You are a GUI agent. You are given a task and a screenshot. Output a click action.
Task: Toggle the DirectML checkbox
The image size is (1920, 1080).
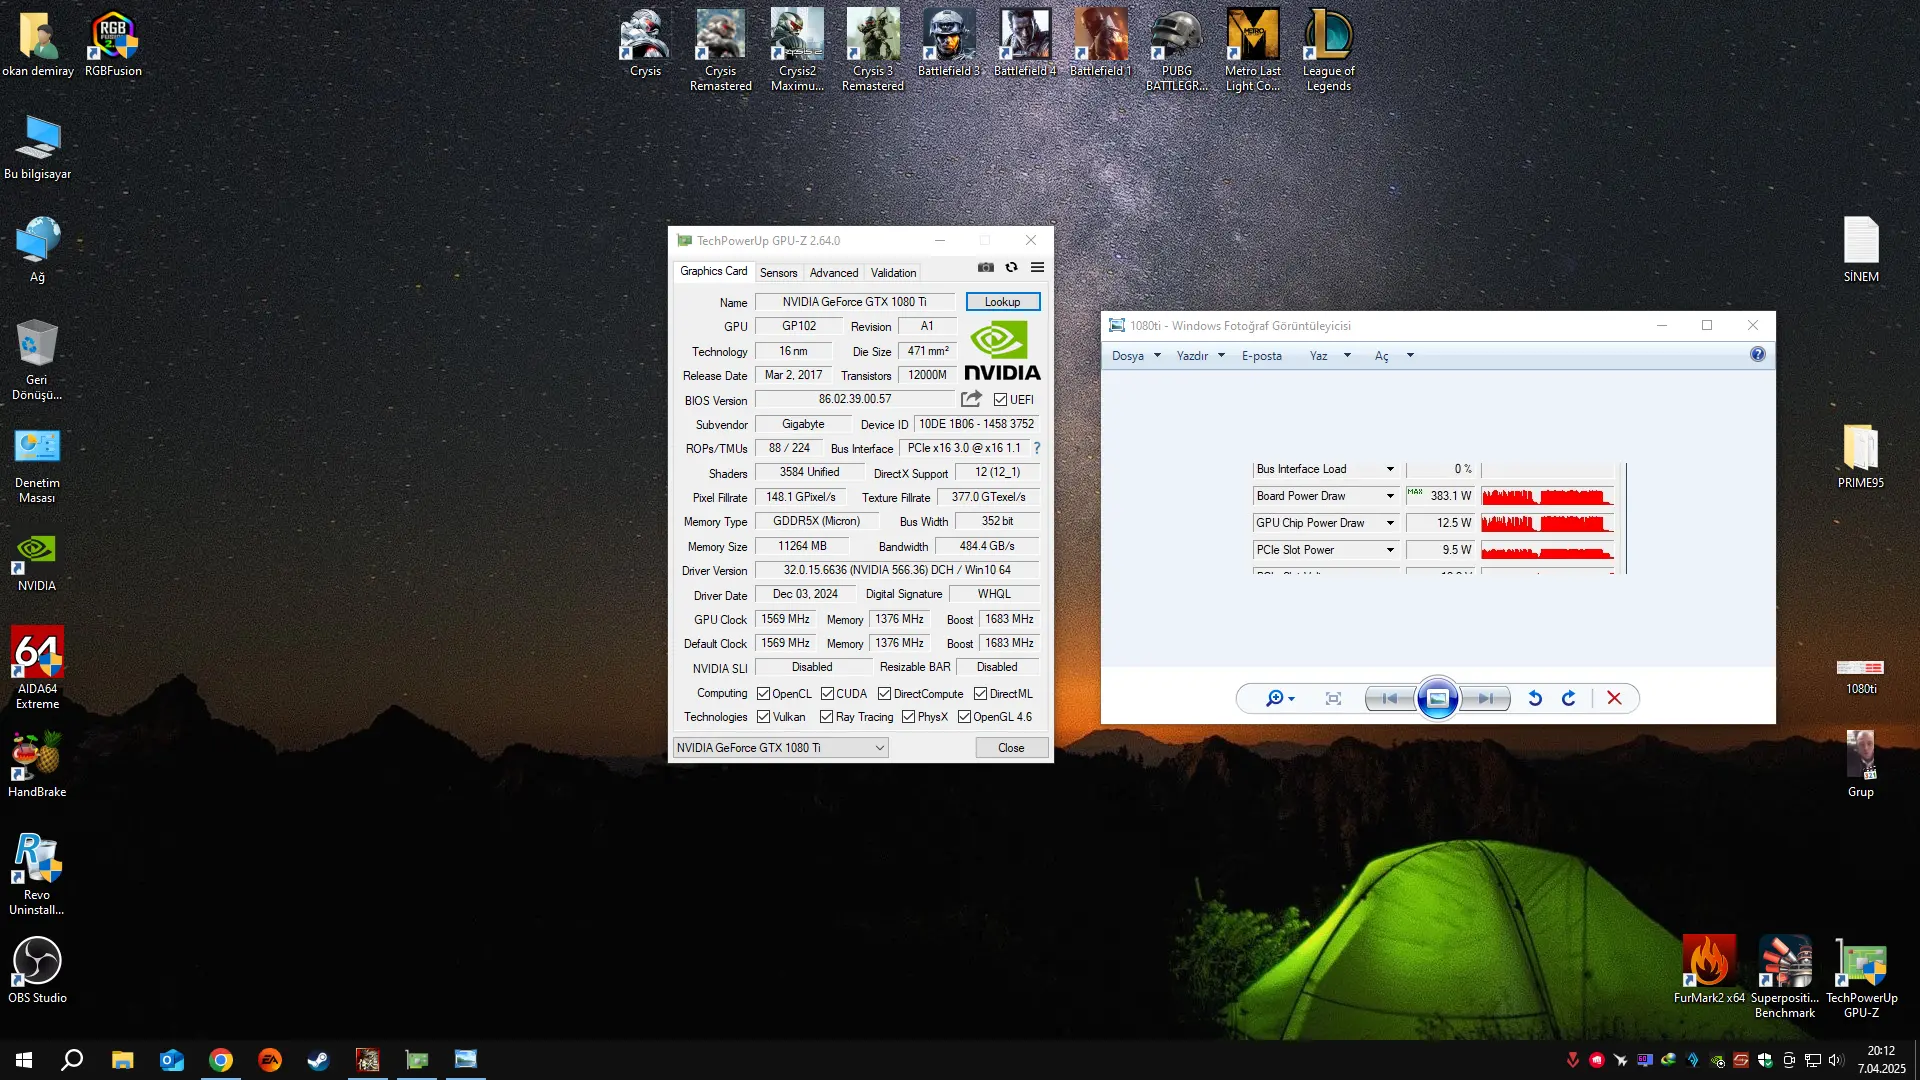(980, 694)
